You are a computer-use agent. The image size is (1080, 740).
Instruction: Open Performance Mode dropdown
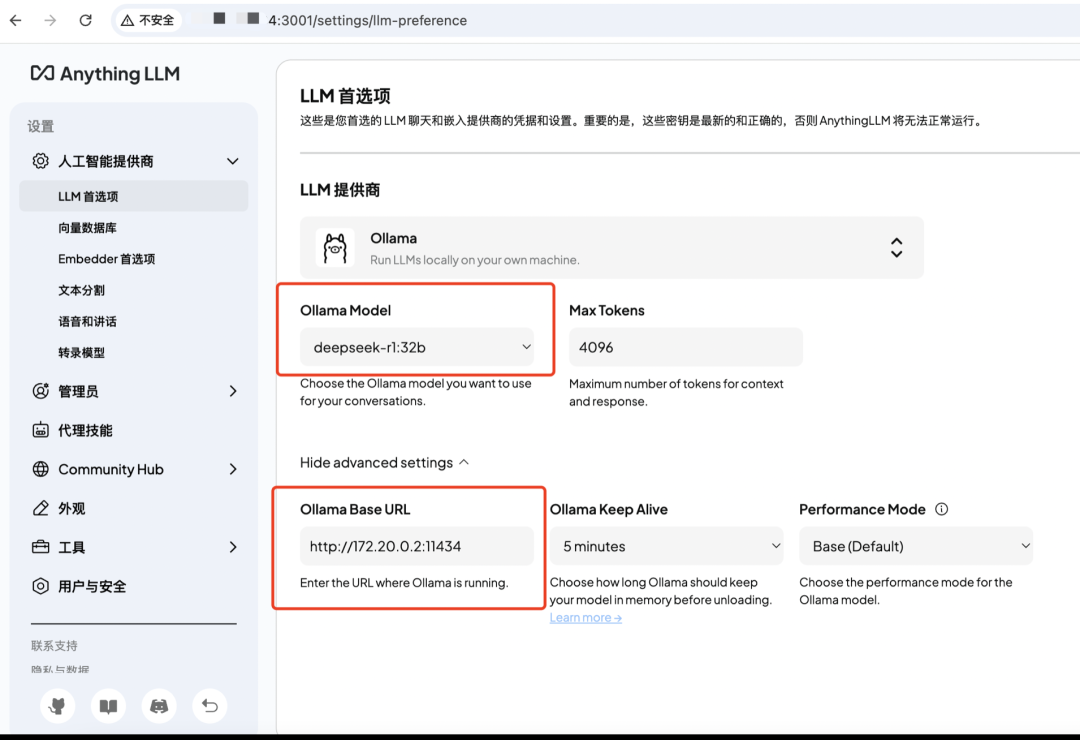915,546
